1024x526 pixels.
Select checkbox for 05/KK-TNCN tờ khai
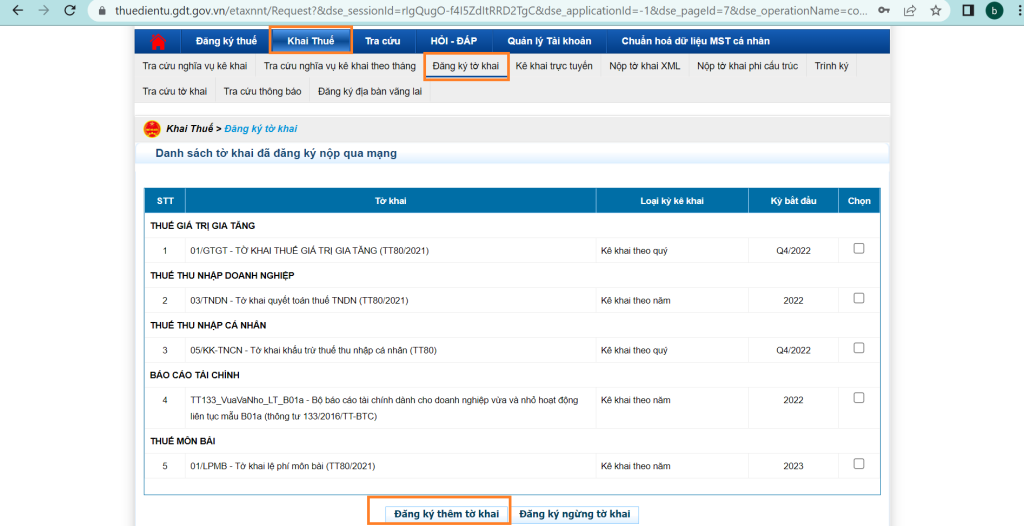click(859, 348)
